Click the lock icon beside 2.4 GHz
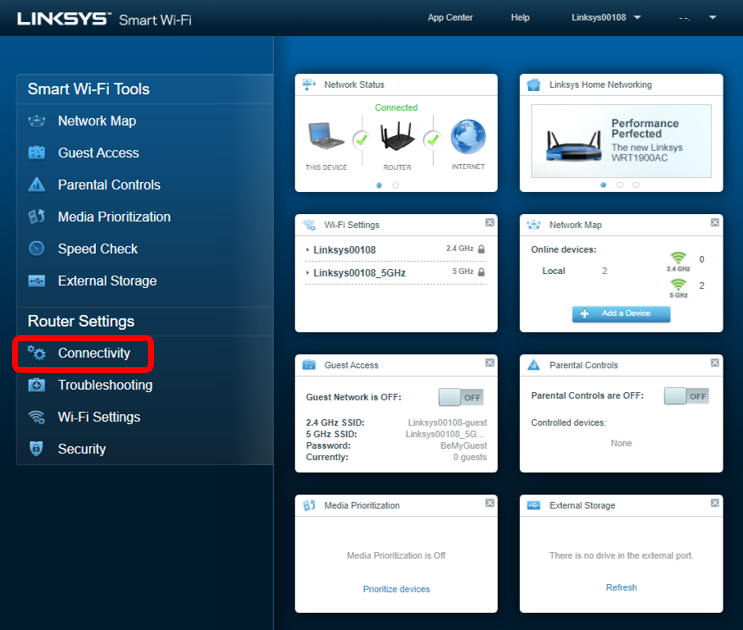The width and height of the screenshot is (743, 630). (x=481, y=249)
